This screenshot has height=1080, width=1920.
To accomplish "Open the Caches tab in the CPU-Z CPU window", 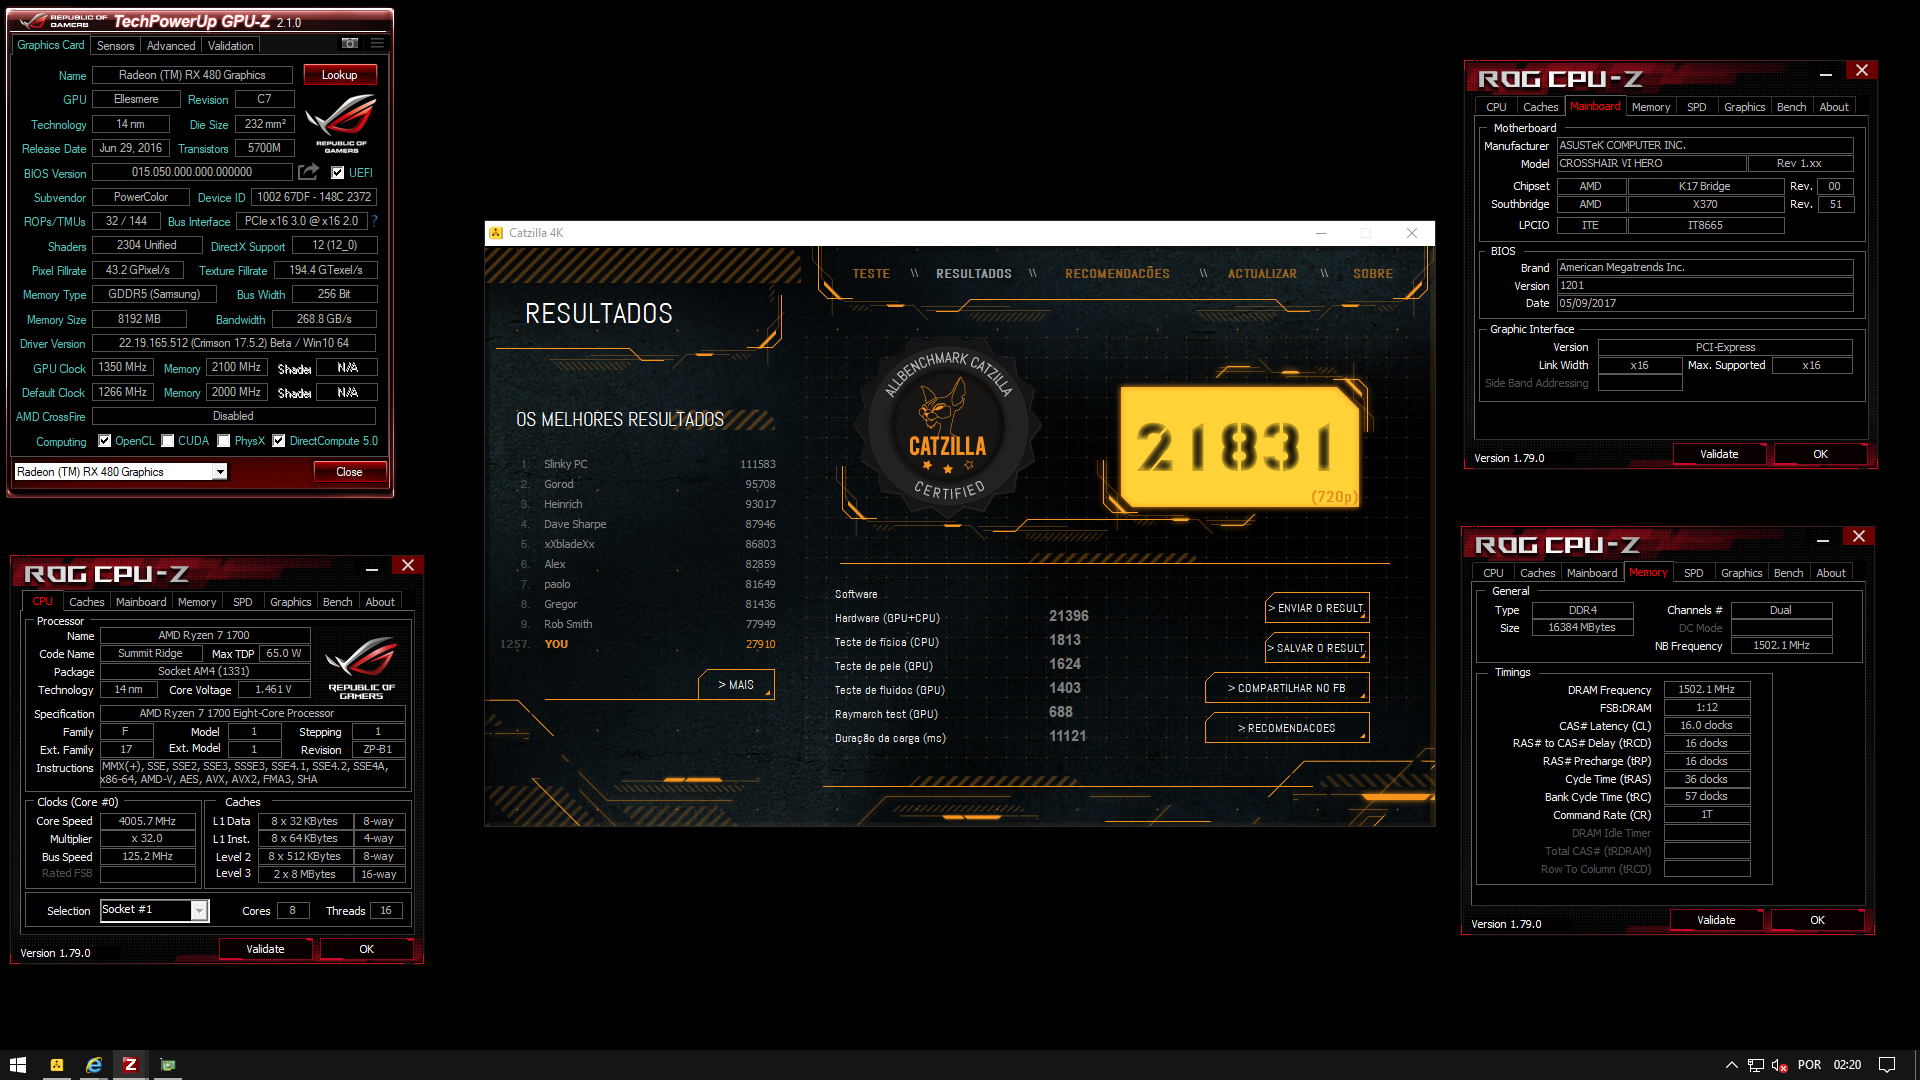I will (x=86, y=602).
